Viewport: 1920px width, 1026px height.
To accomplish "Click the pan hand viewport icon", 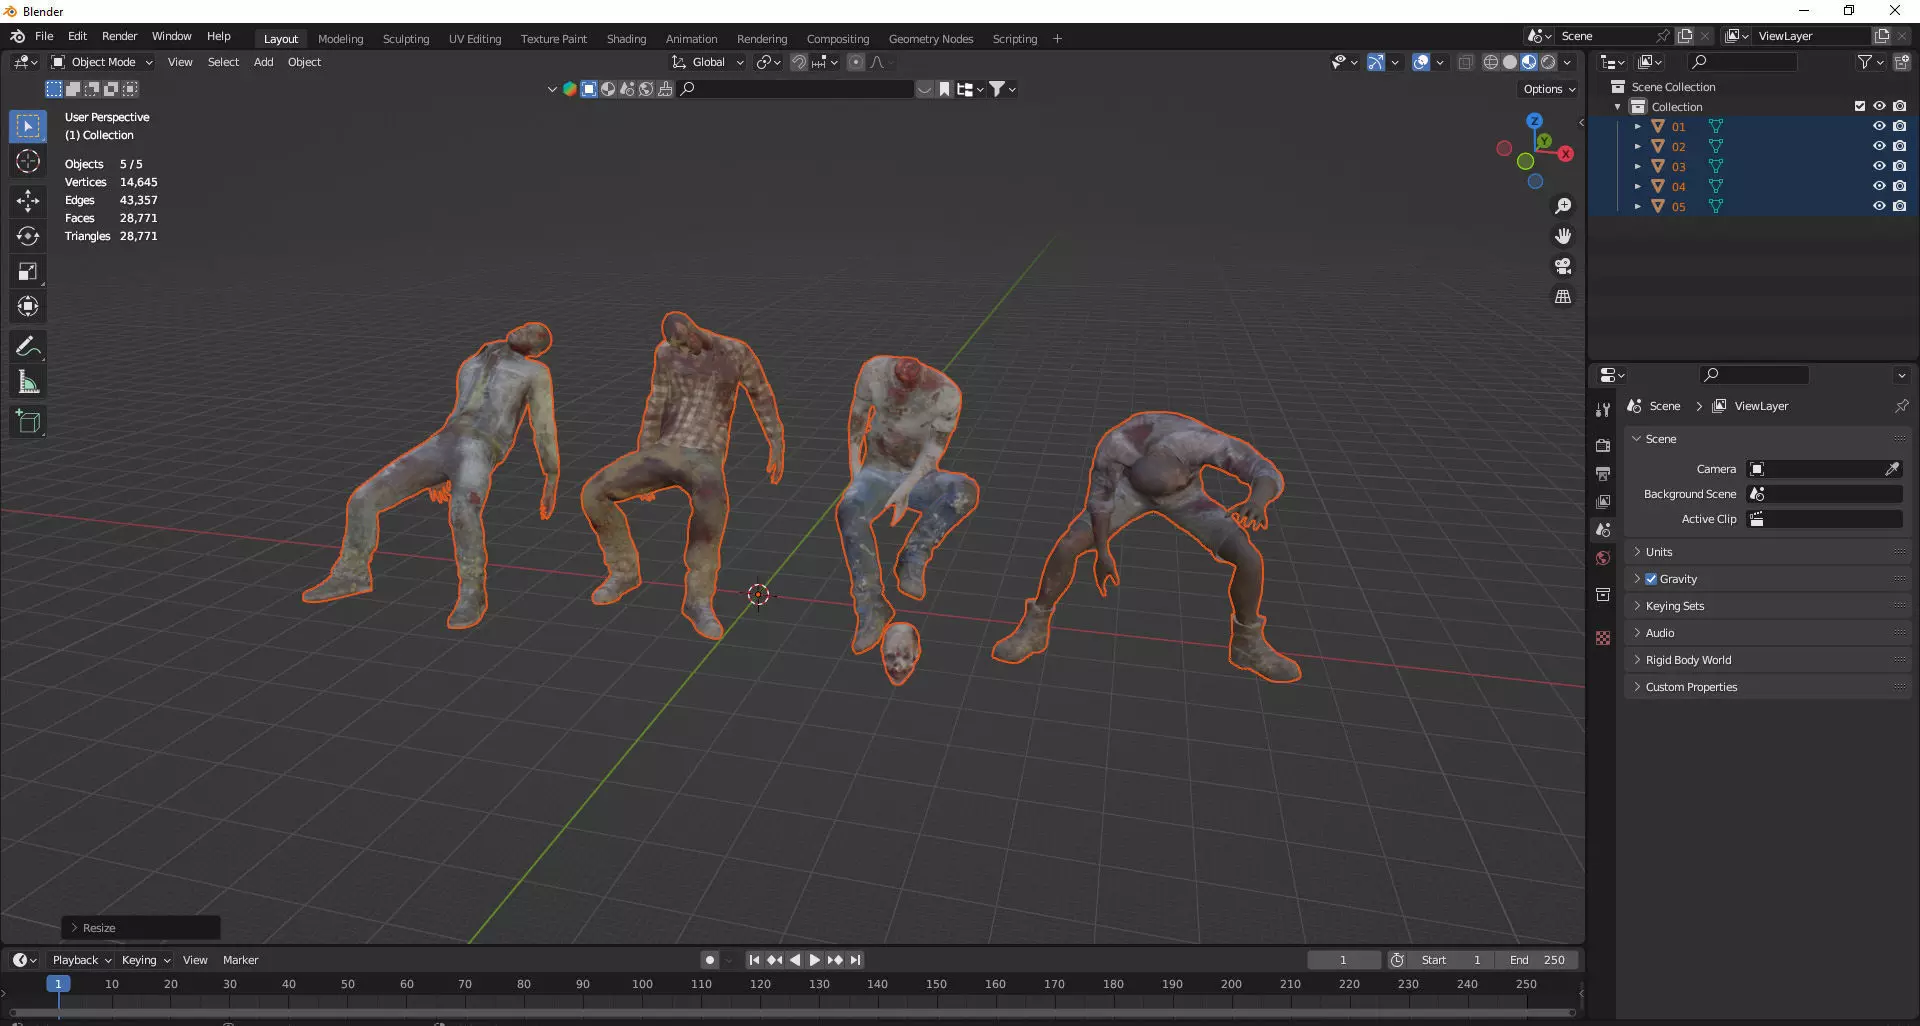I will tap(1563, 236).
